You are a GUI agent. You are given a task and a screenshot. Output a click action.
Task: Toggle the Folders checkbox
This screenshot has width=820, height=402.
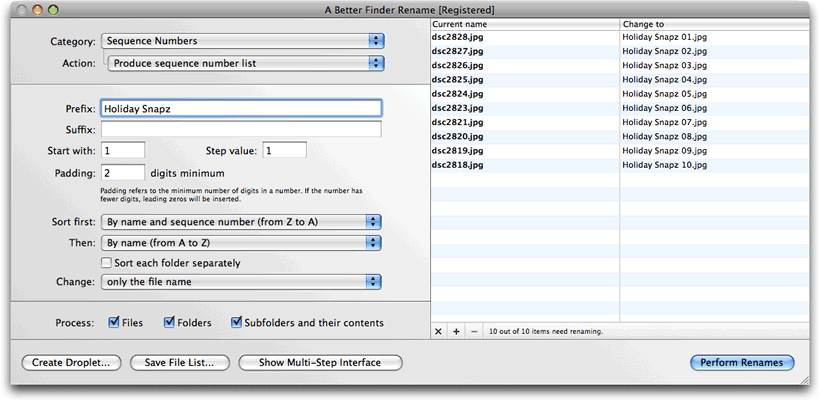click(169, 323)
